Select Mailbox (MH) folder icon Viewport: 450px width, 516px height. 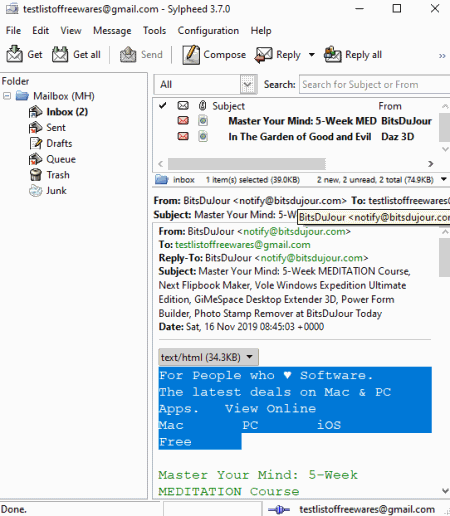[x=22, y=96]
